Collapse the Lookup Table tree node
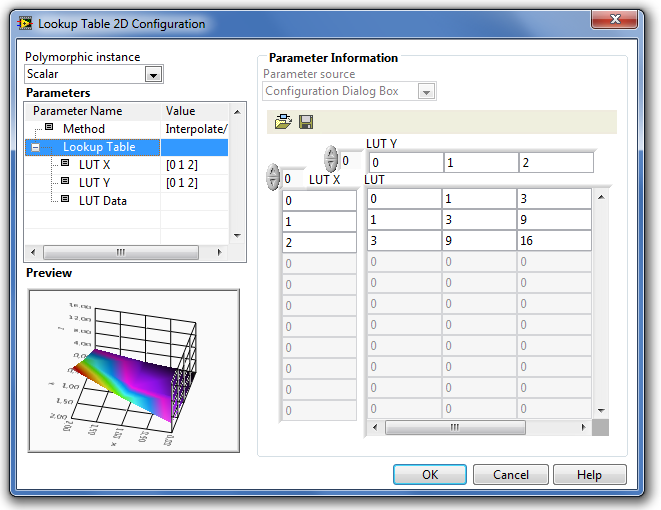This screenshot has height=510, width=661. [x=36, y=147]
